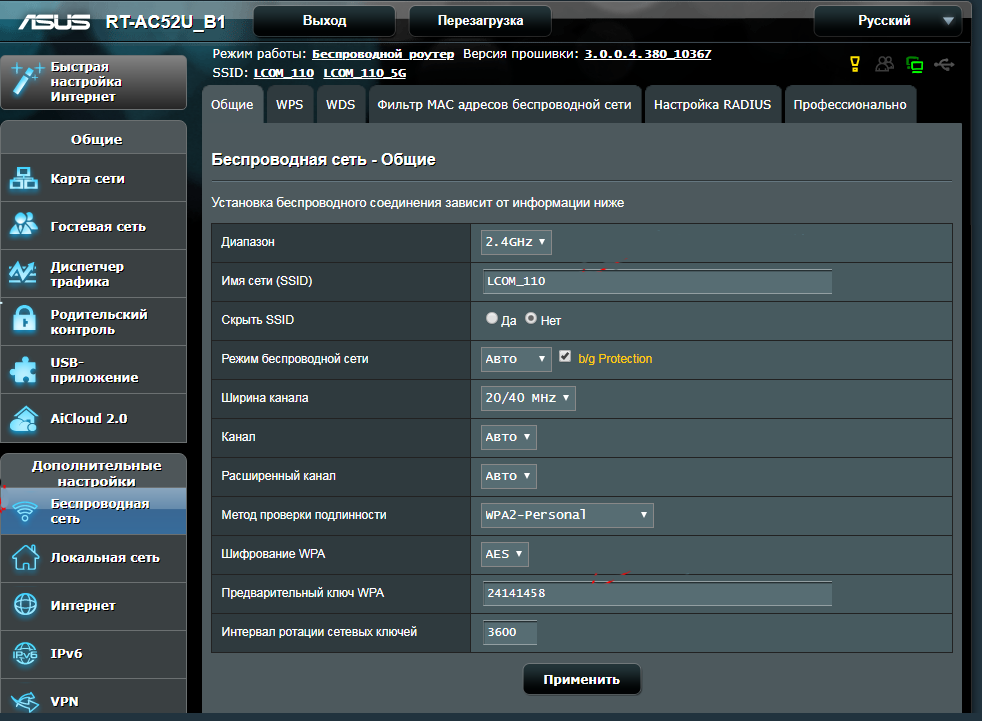Open Диспетчер трафика from the sidebar
The image size is (982, 721).
(94, 274)
